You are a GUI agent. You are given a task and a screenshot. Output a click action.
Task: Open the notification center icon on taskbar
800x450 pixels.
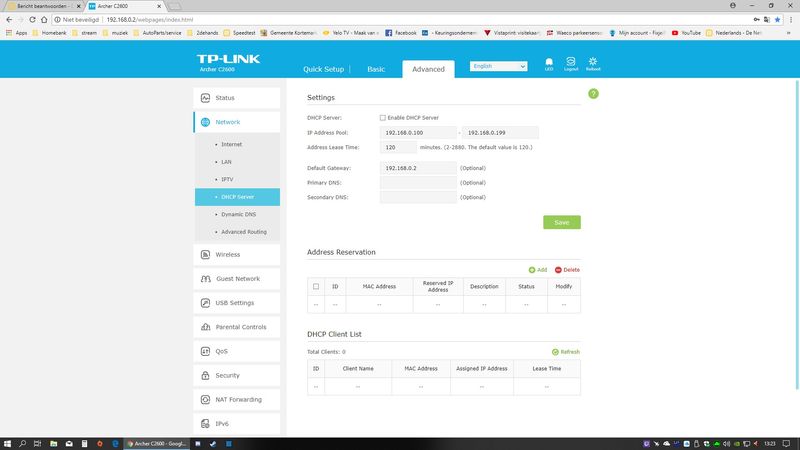787,444
